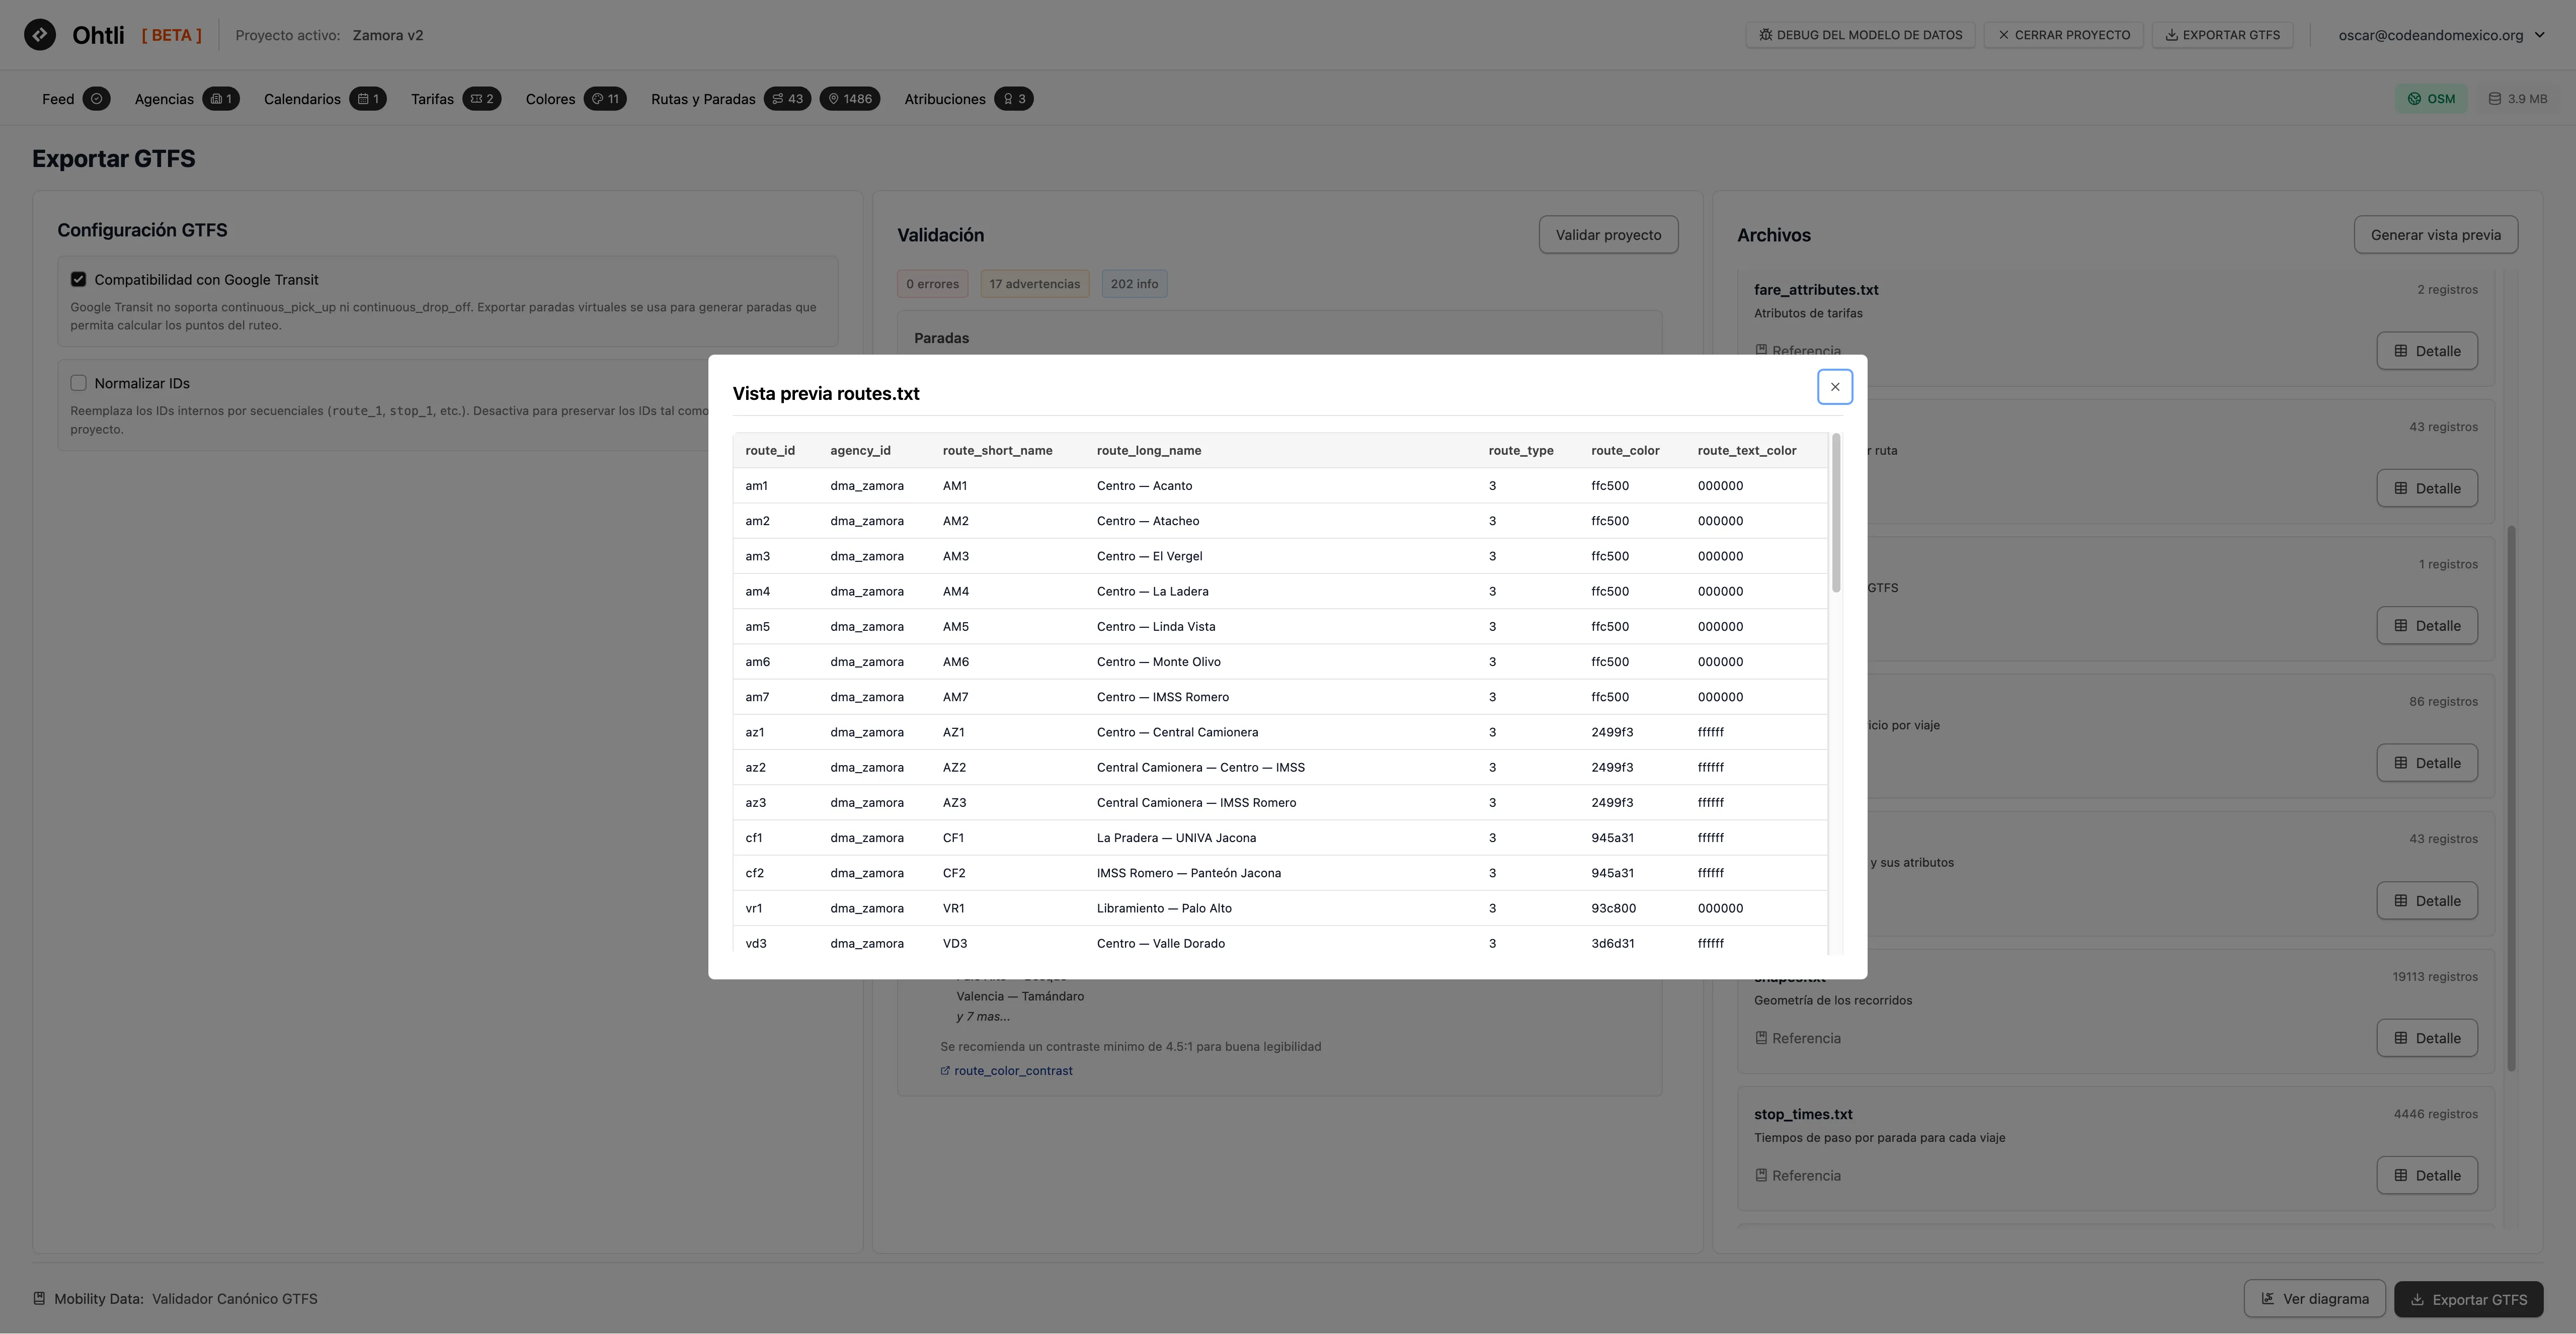The width and height of the screenshot is (2576, 1334).
Task: Click the agency_id column header
Action: 860,451
